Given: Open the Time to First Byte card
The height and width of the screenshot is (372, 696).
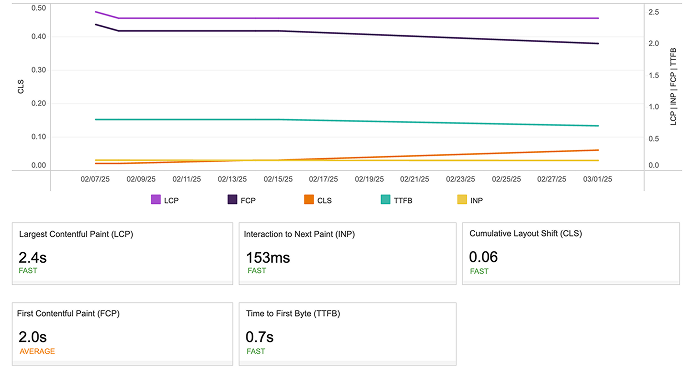Looking at the screenshot, I should [x=348, y=334].
